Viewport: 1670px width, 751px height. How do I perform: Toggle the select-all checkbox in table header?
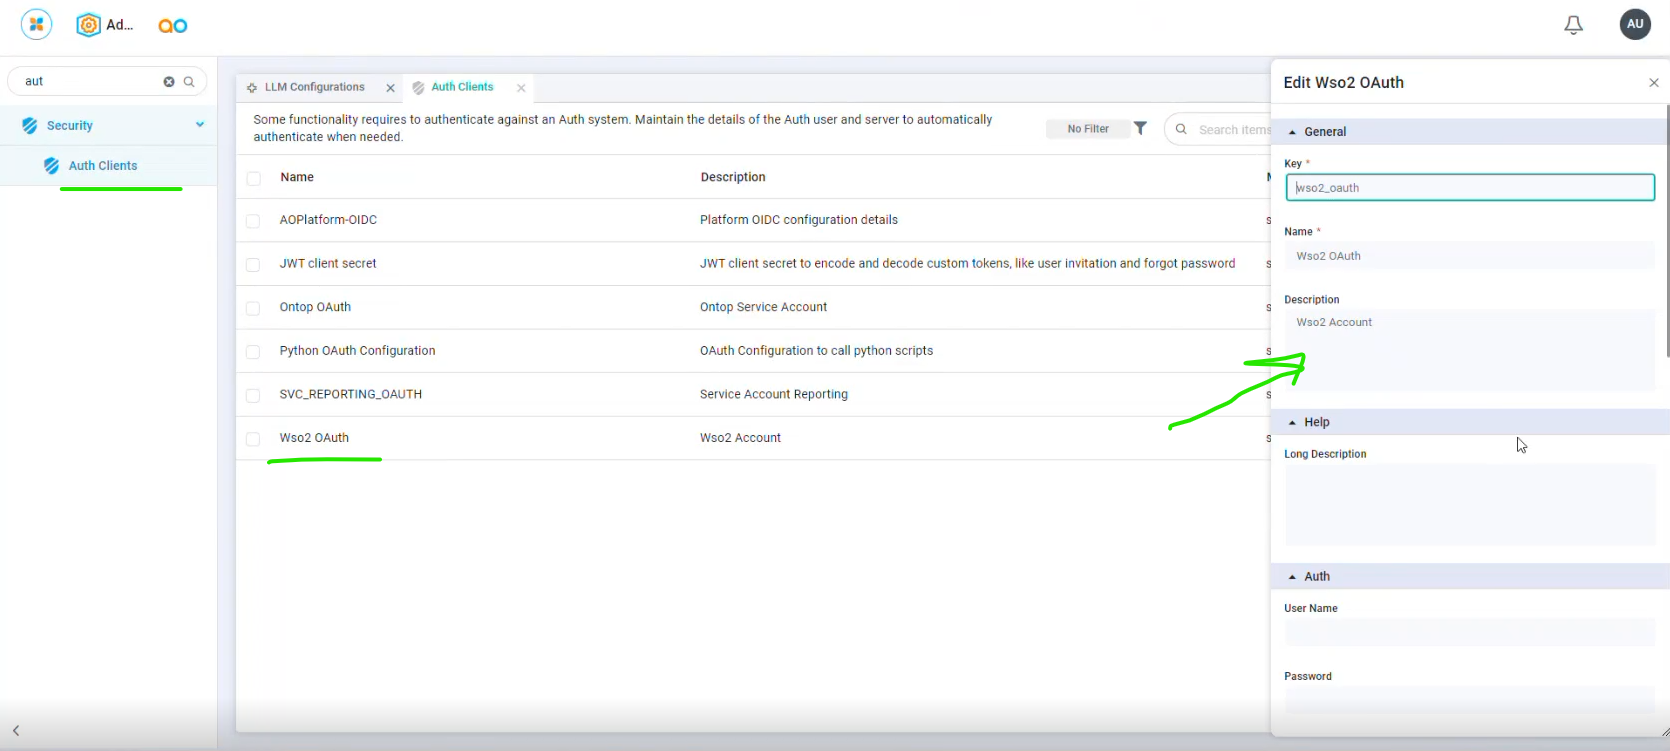[254, 178]
